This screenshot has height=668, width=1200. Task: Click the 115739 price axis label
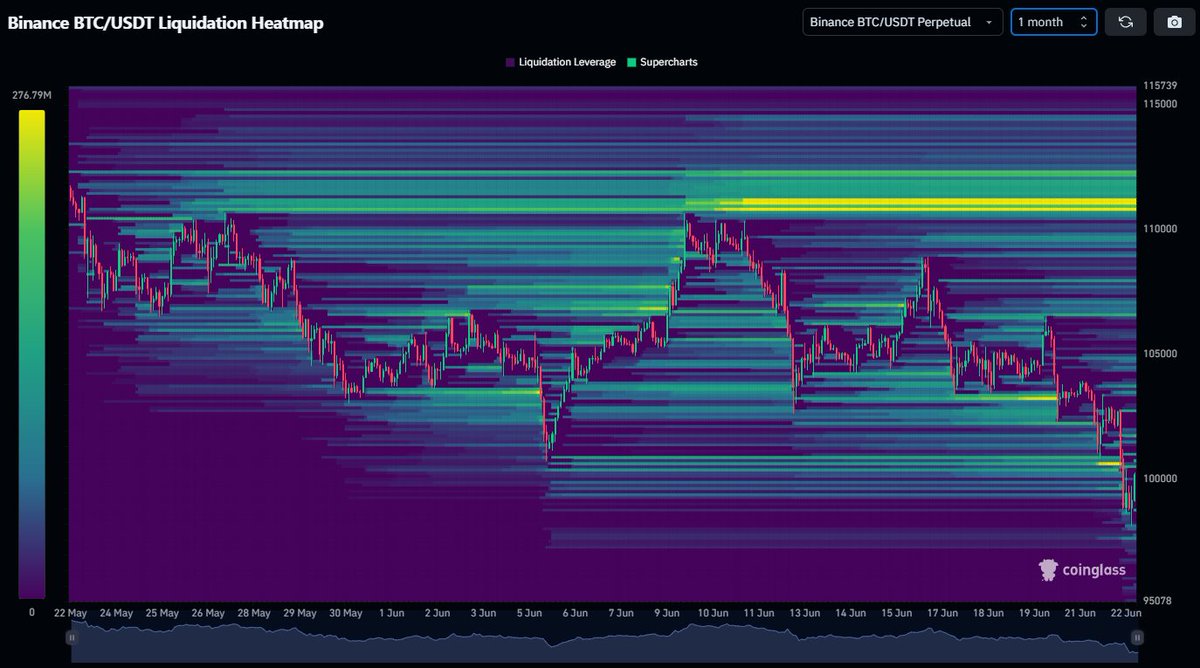pos(1160,86)
